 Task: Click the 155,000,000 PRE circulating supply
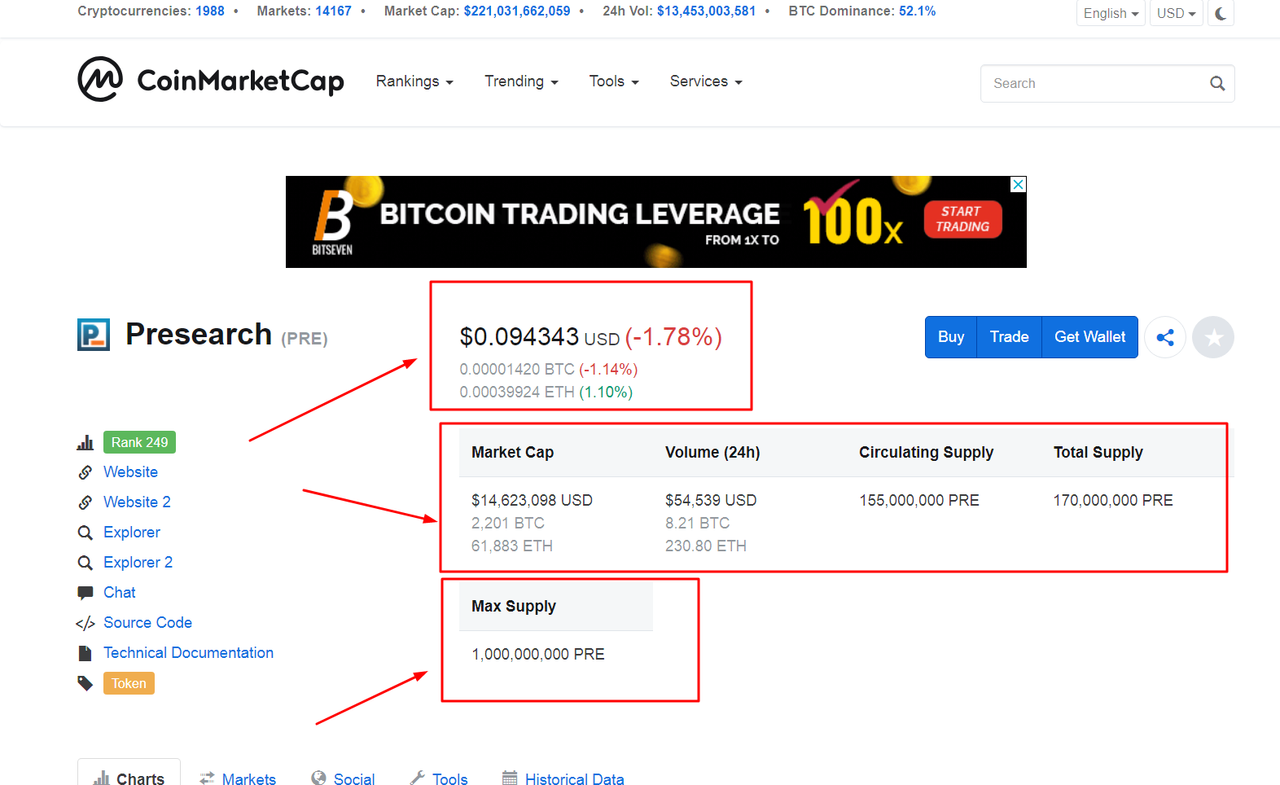919,500
